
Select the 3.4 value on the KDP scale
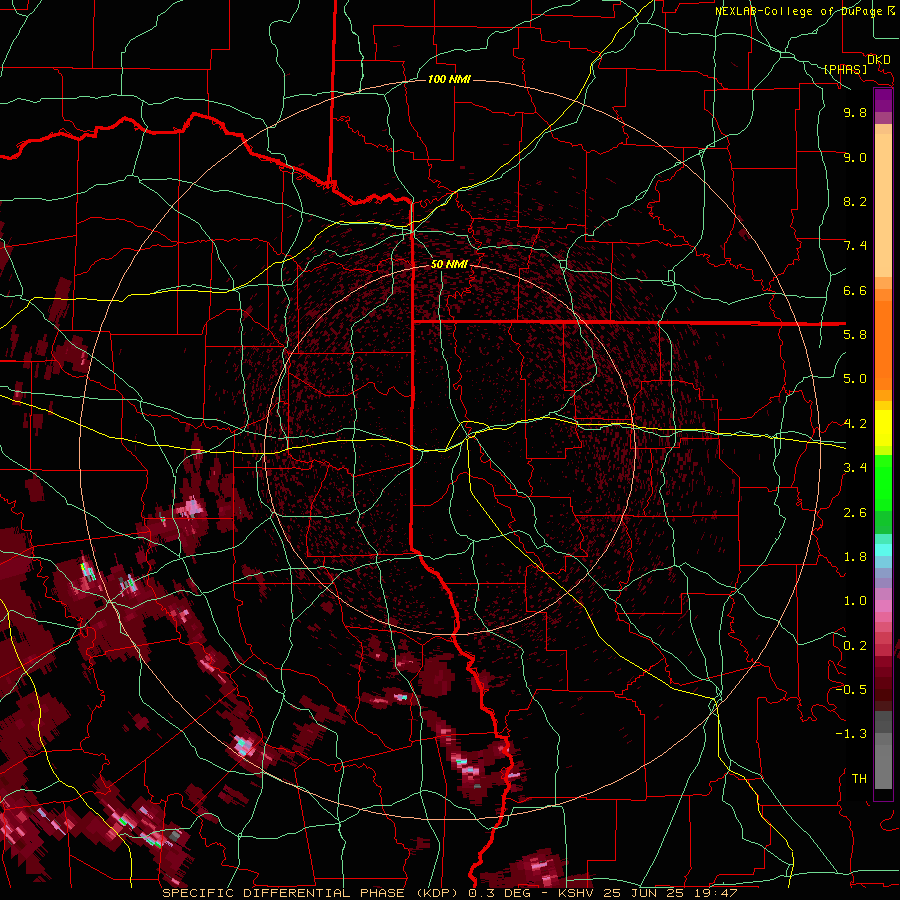pyautogui.click(x=855, y=468)
